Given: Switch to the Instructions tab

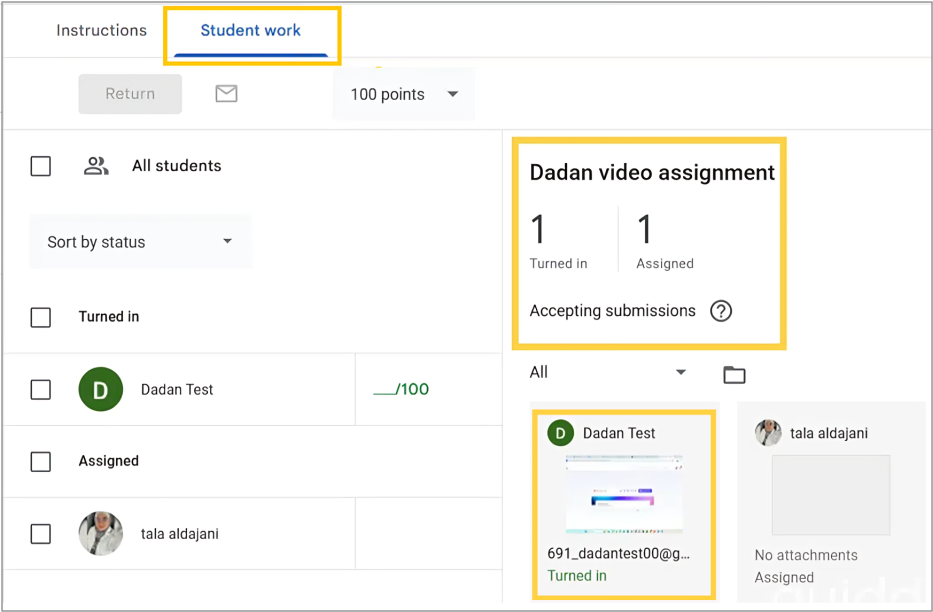Looking at the screenshot, I should 101,30.
